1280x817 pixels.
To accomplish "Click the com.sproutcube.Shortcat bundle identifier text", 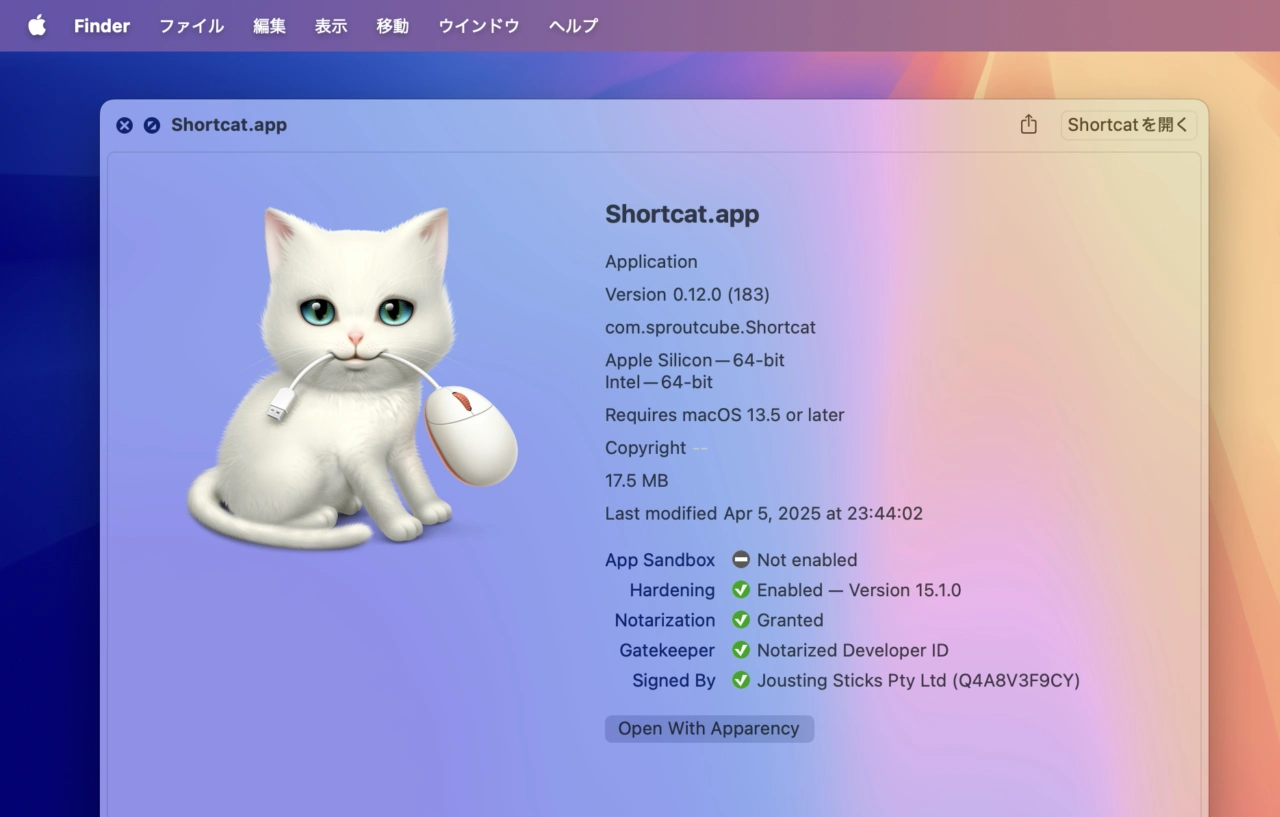I will pos(710,327).
